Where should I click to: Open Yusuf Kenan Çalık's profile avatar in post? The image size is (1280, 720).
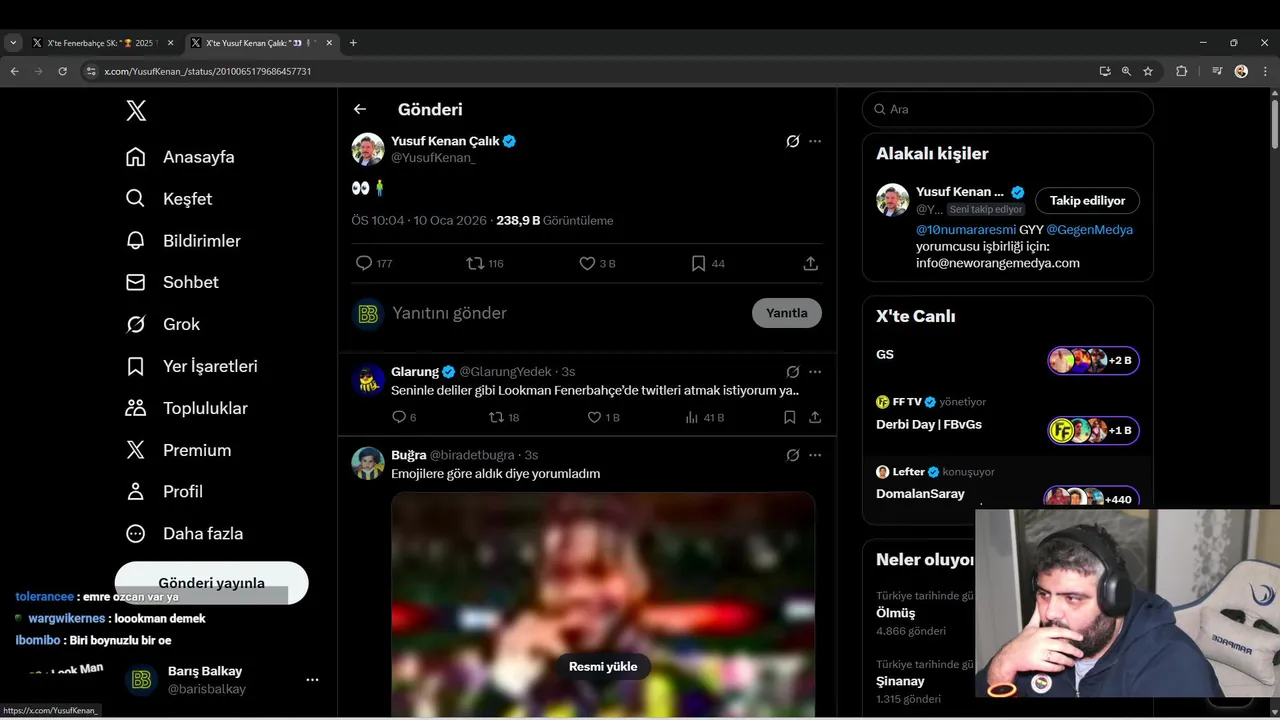368,149
